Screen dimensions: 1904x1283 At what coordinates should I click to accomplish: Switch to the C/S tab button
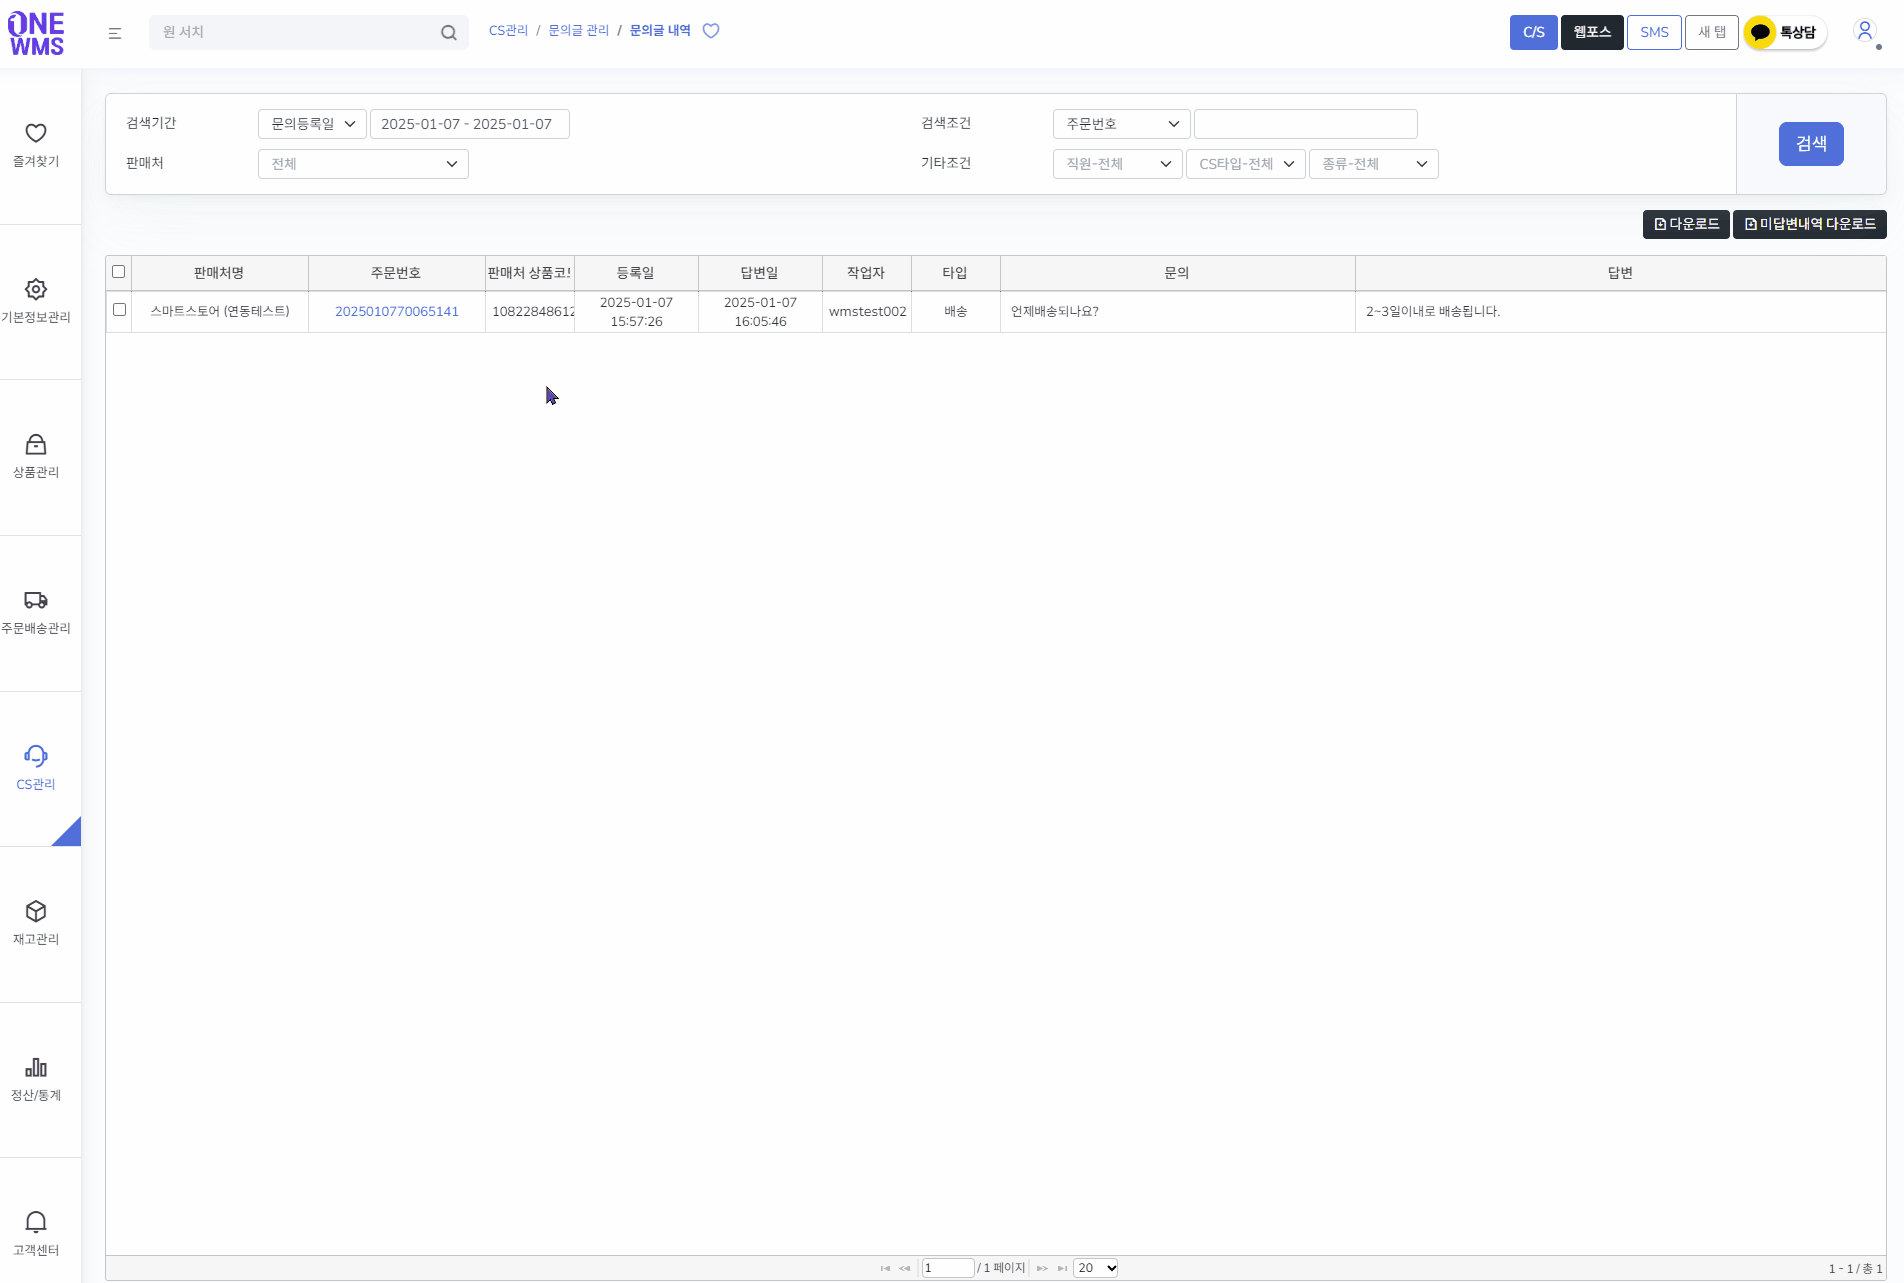pyautogui.click(x=1533, y=32)
